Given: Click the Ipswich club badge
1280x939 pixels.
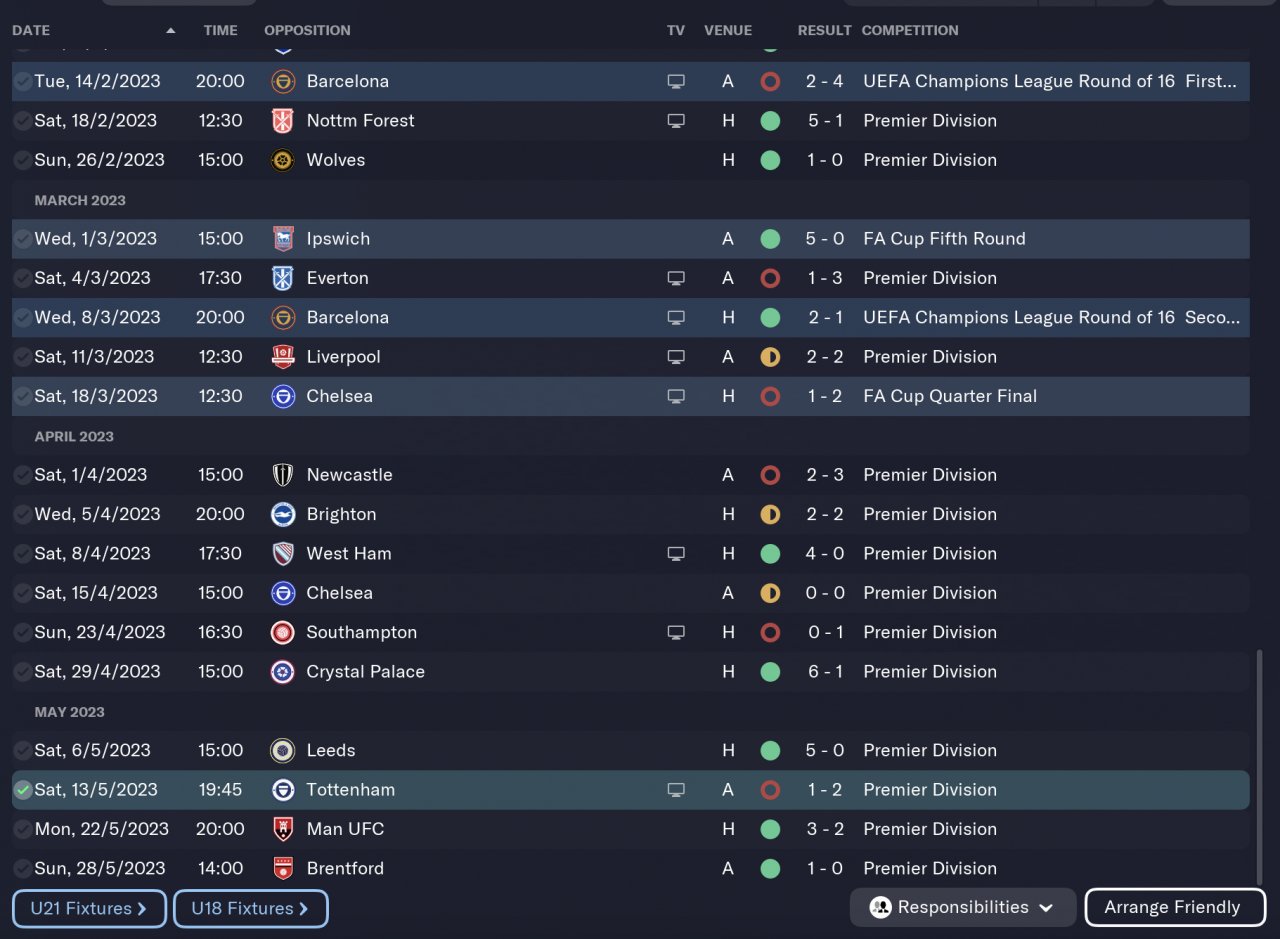Looking at the screenshot, I should (283, 239).
